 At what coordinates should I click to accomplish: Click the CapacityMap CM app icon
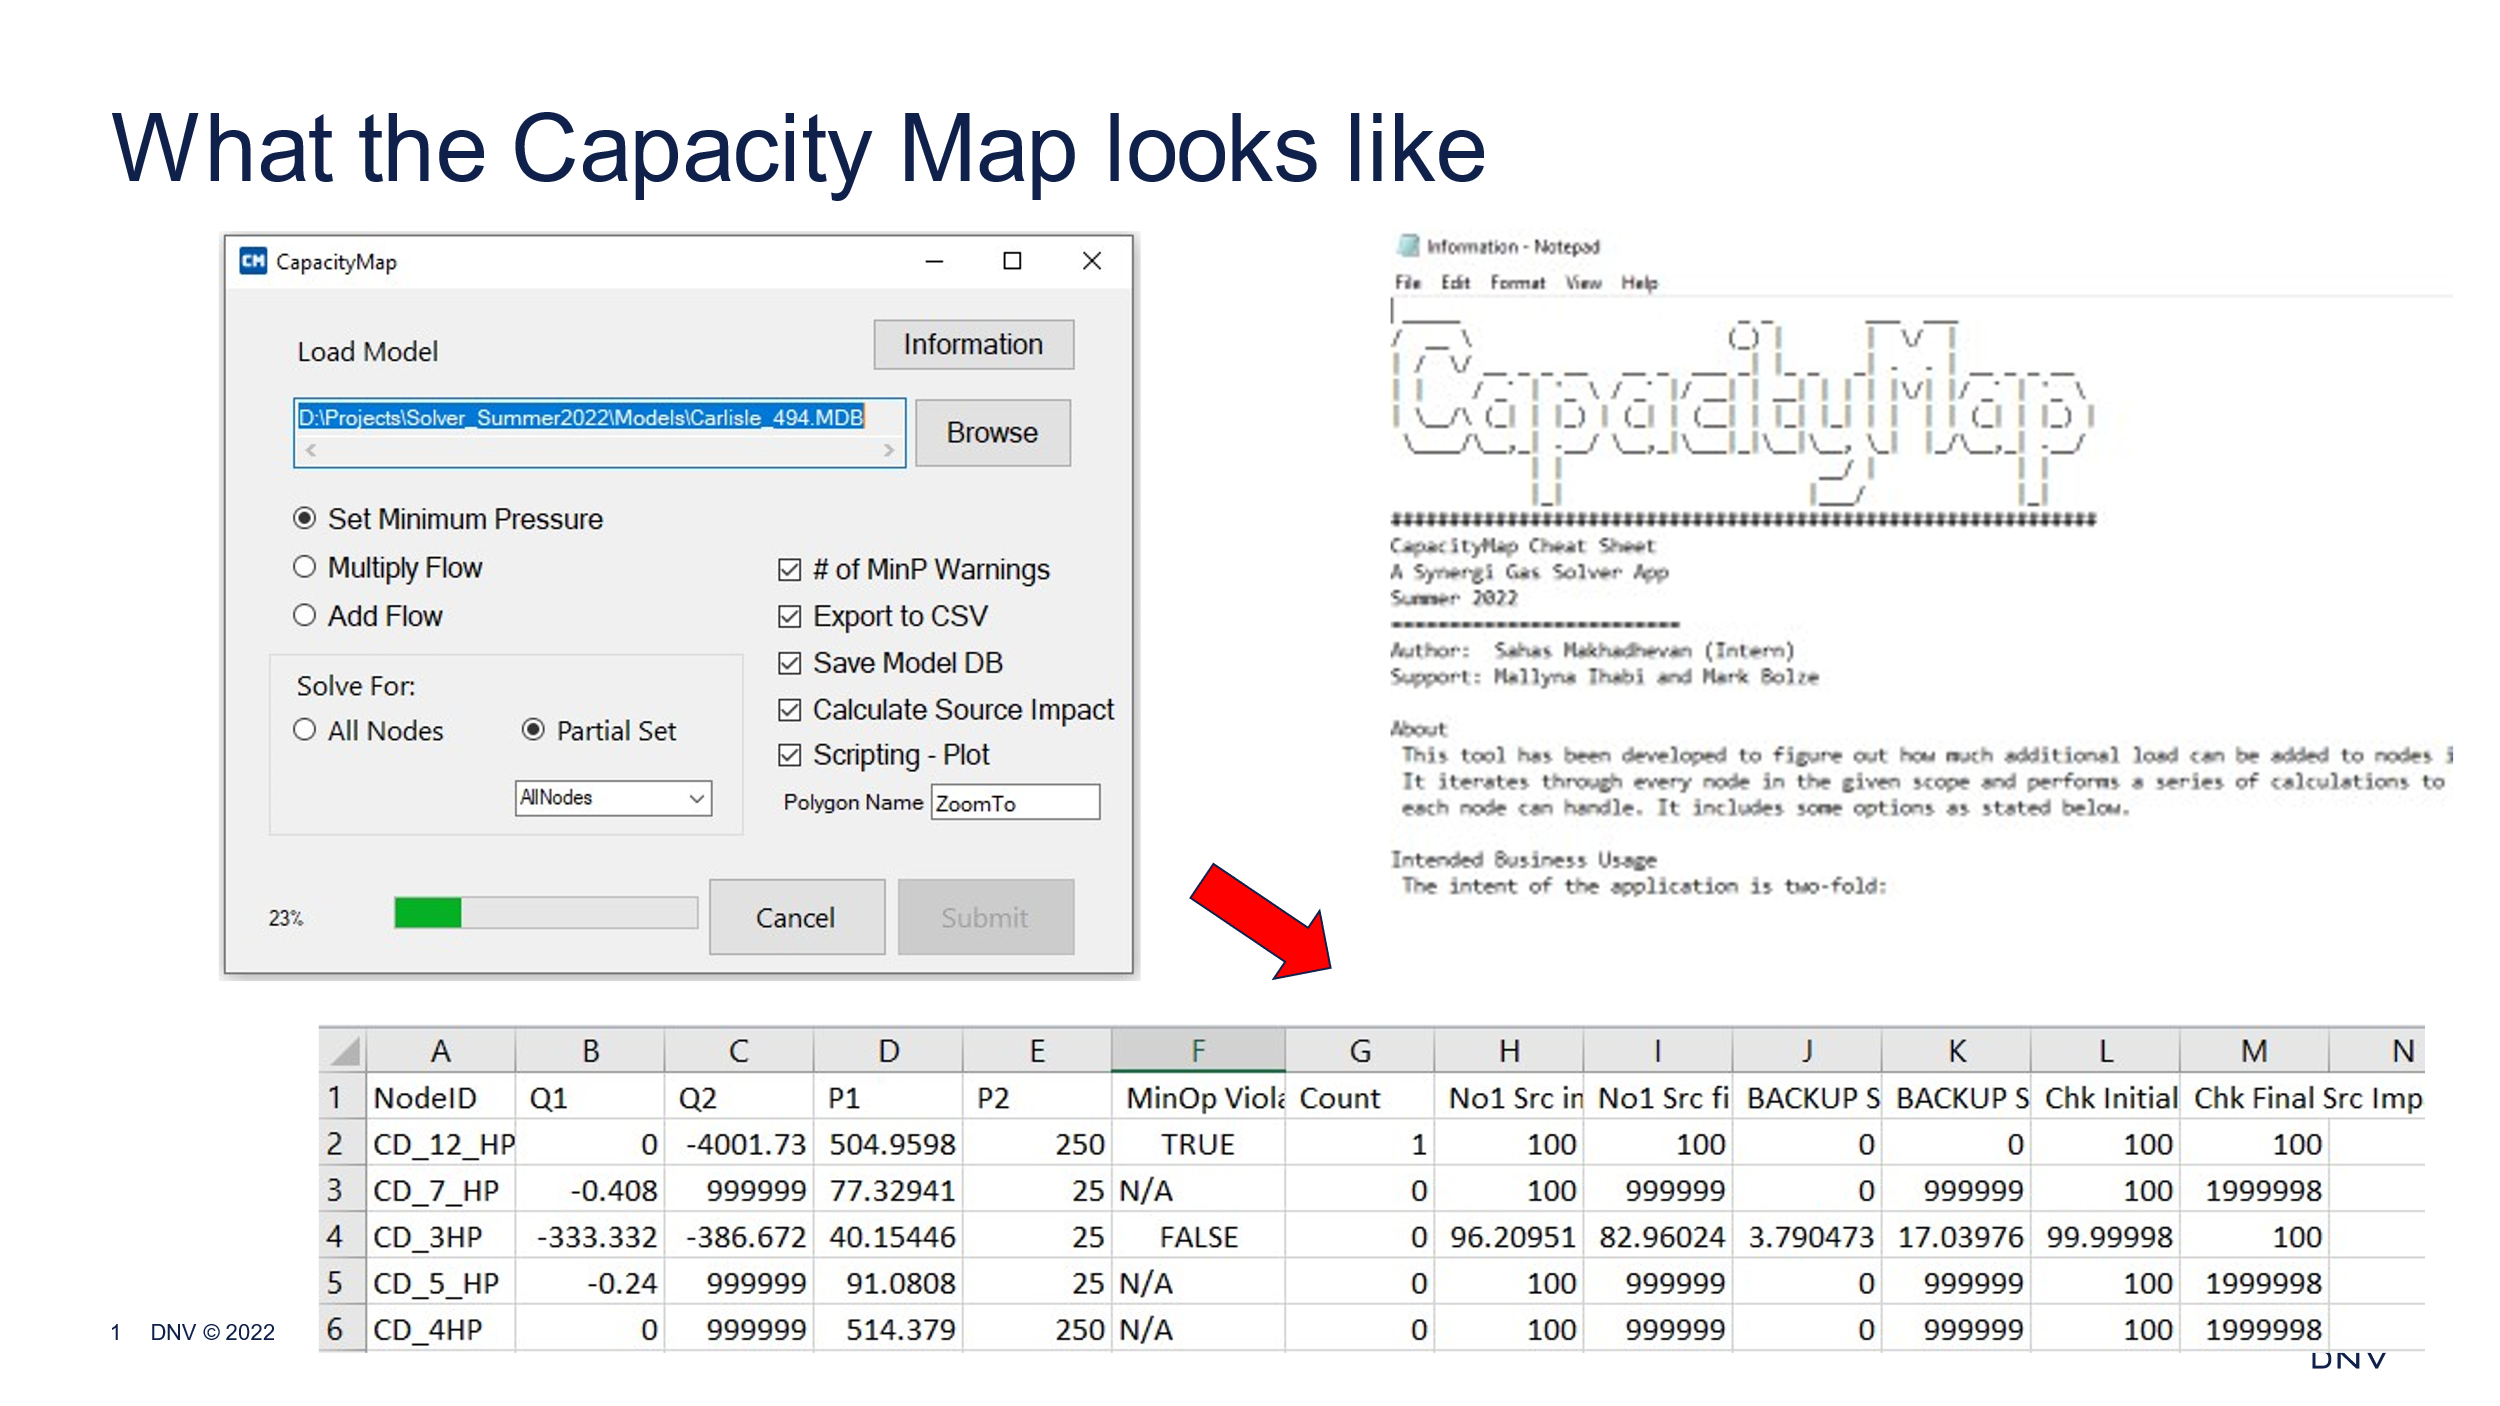pos(253,261)
